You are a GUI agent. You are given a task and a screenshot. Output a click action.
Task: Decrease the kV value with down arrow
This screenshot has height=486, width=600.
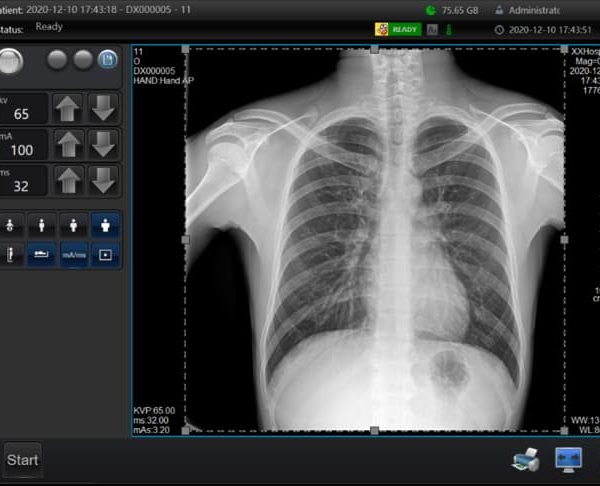pos(104,108)
